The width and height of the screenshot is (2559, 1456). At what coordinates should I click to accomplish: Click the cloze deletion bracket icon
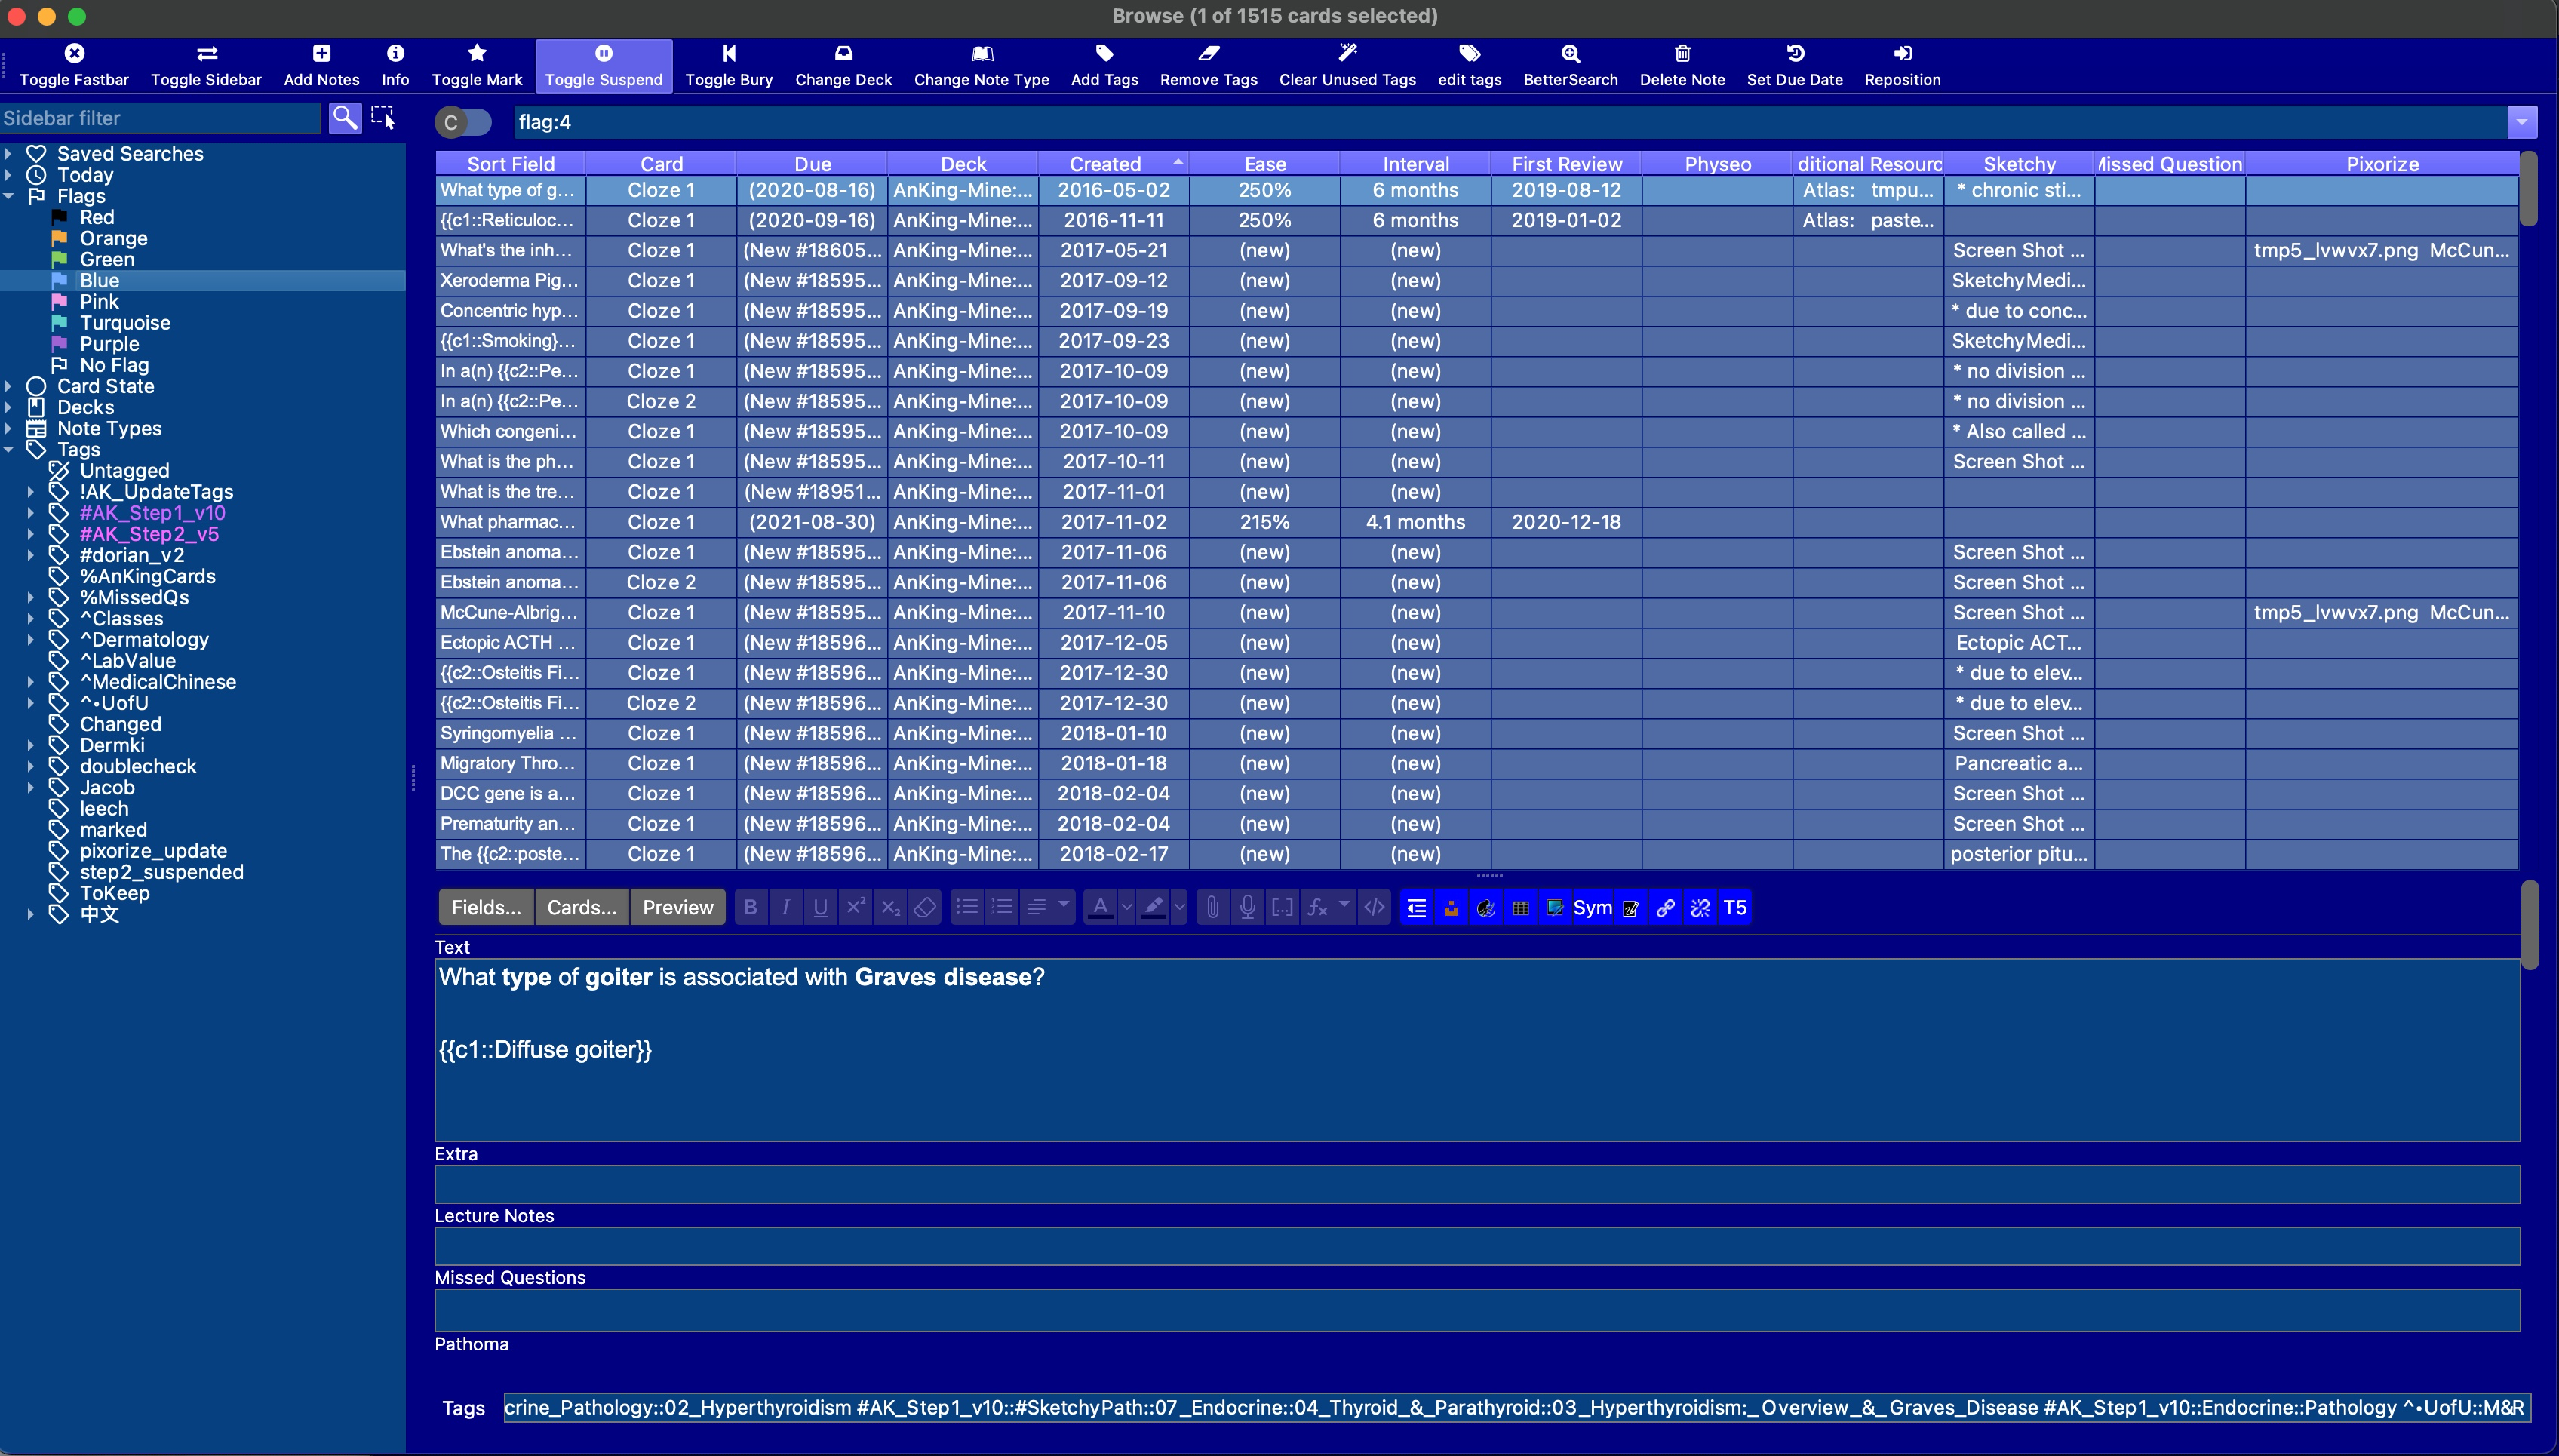(1282, 907)
